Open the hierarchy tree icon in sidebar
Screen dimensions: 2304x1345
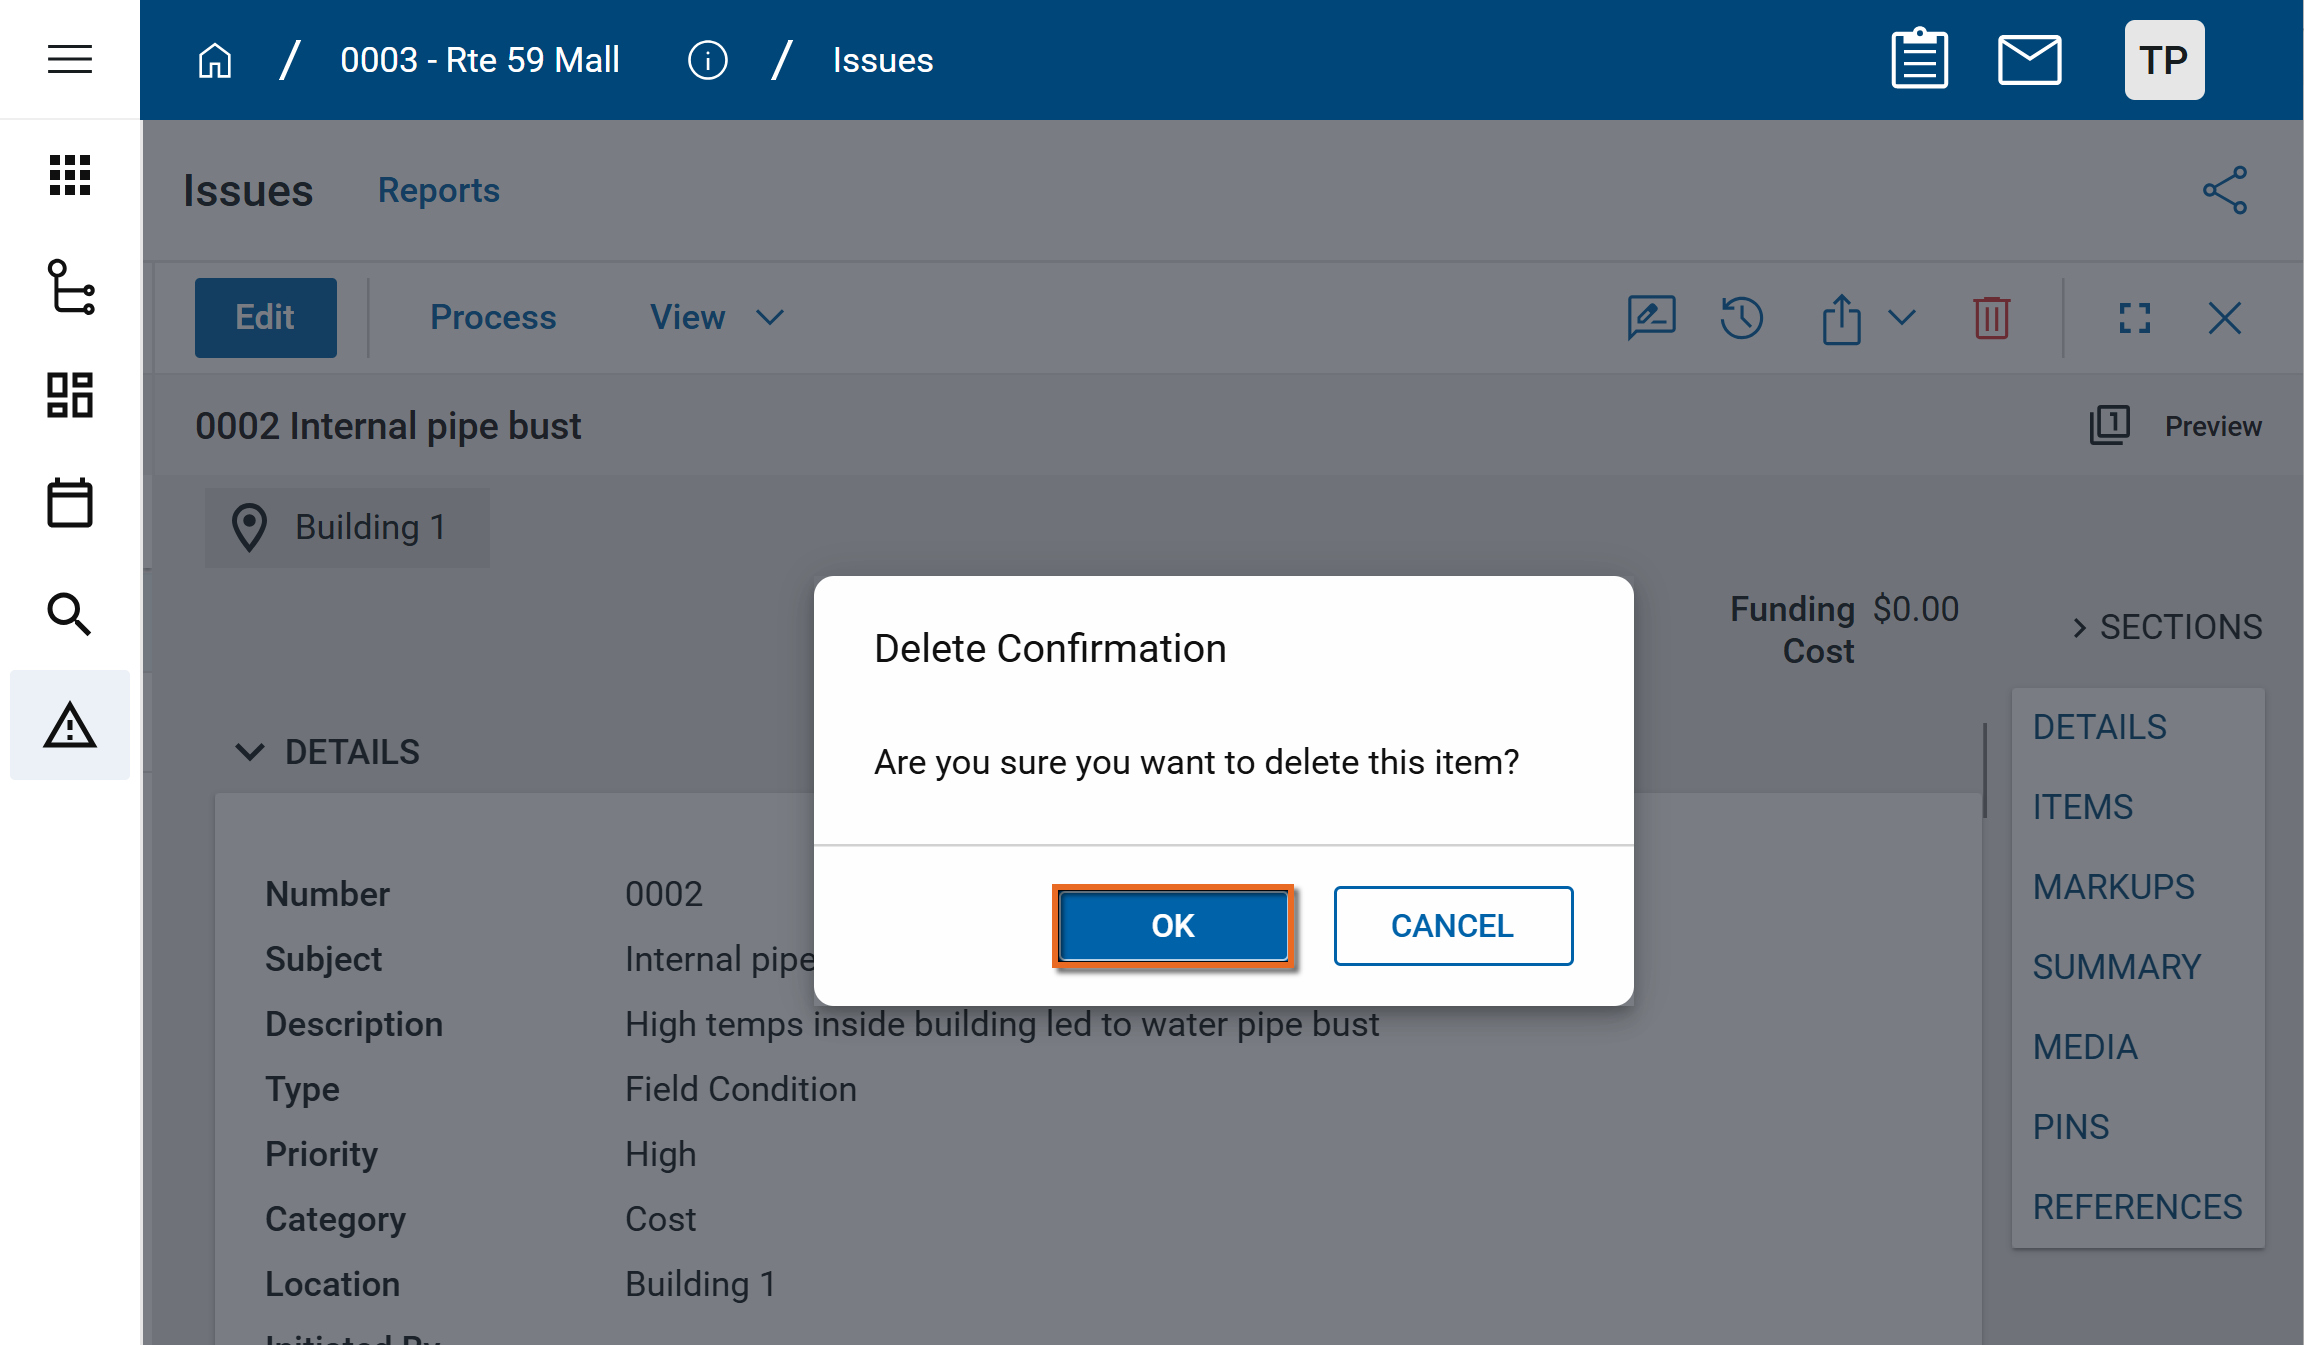(70, 287)
